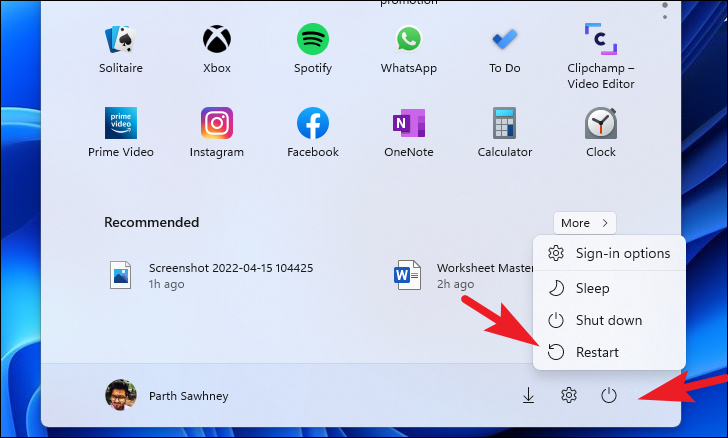Open the Calculator app
The width and height of the screenshot is (728, 438).
[505, 132]
